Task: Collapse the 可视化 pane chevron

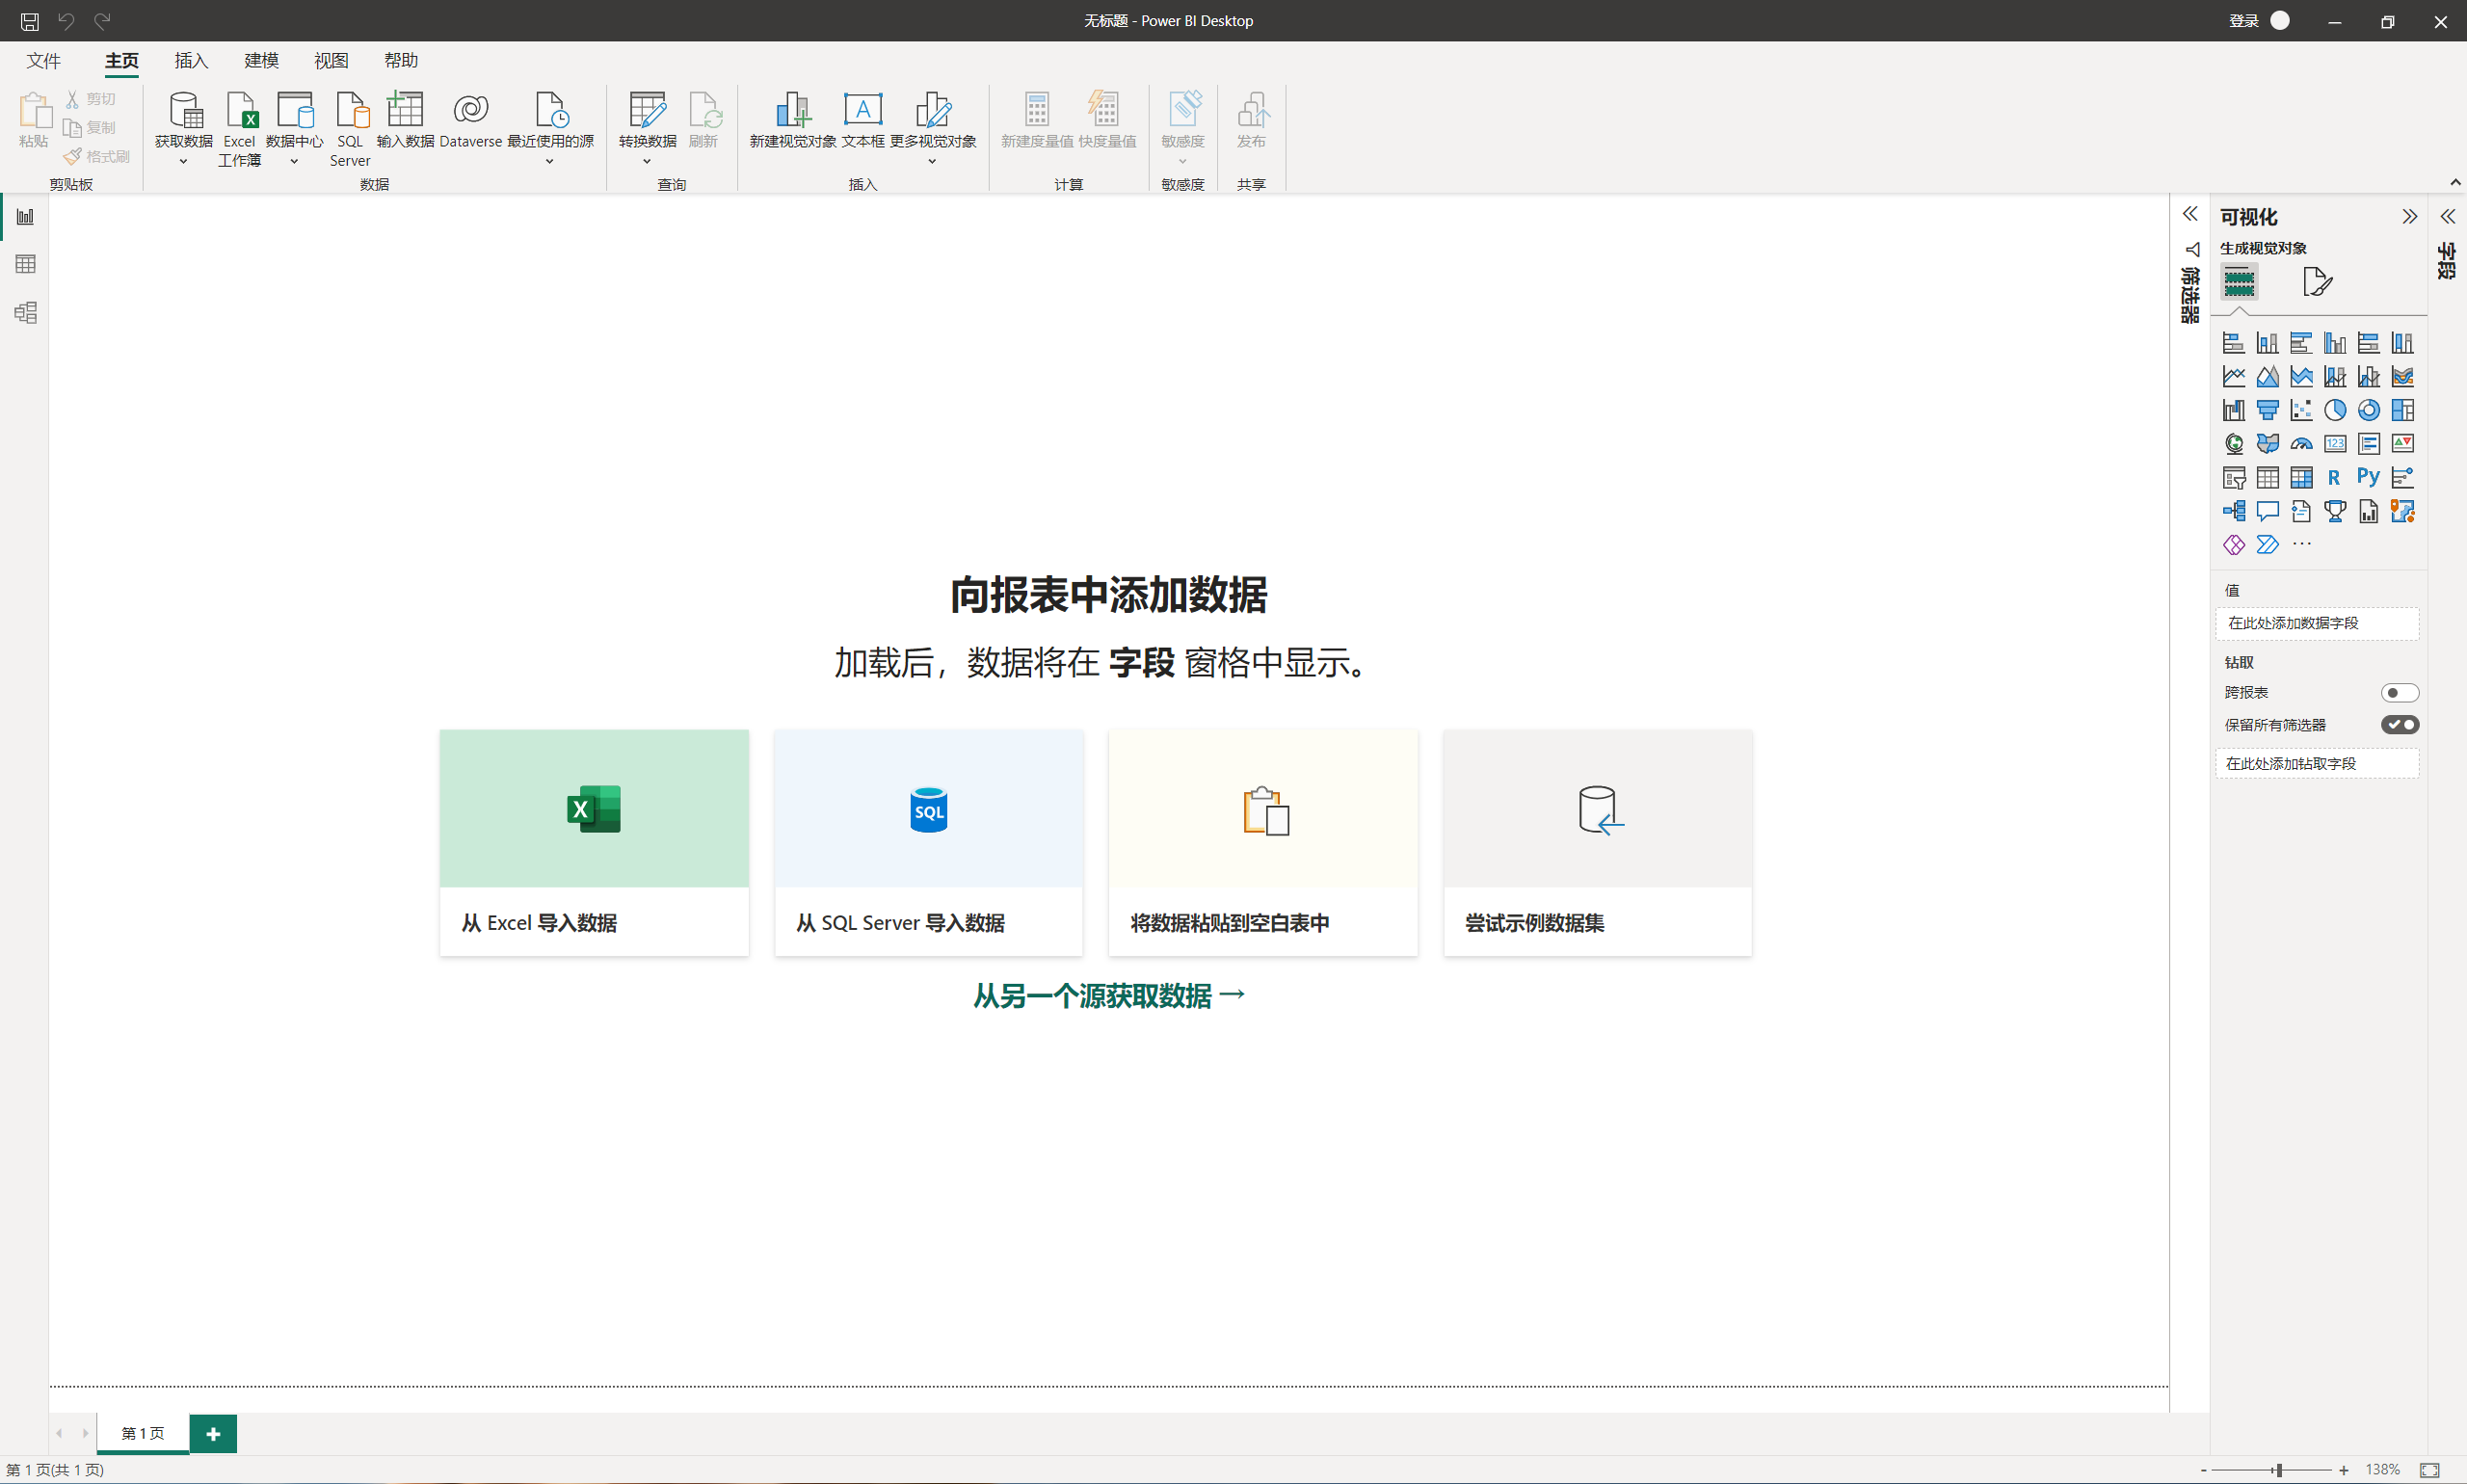Action: pyautogui.click(x=2409, y=217)
